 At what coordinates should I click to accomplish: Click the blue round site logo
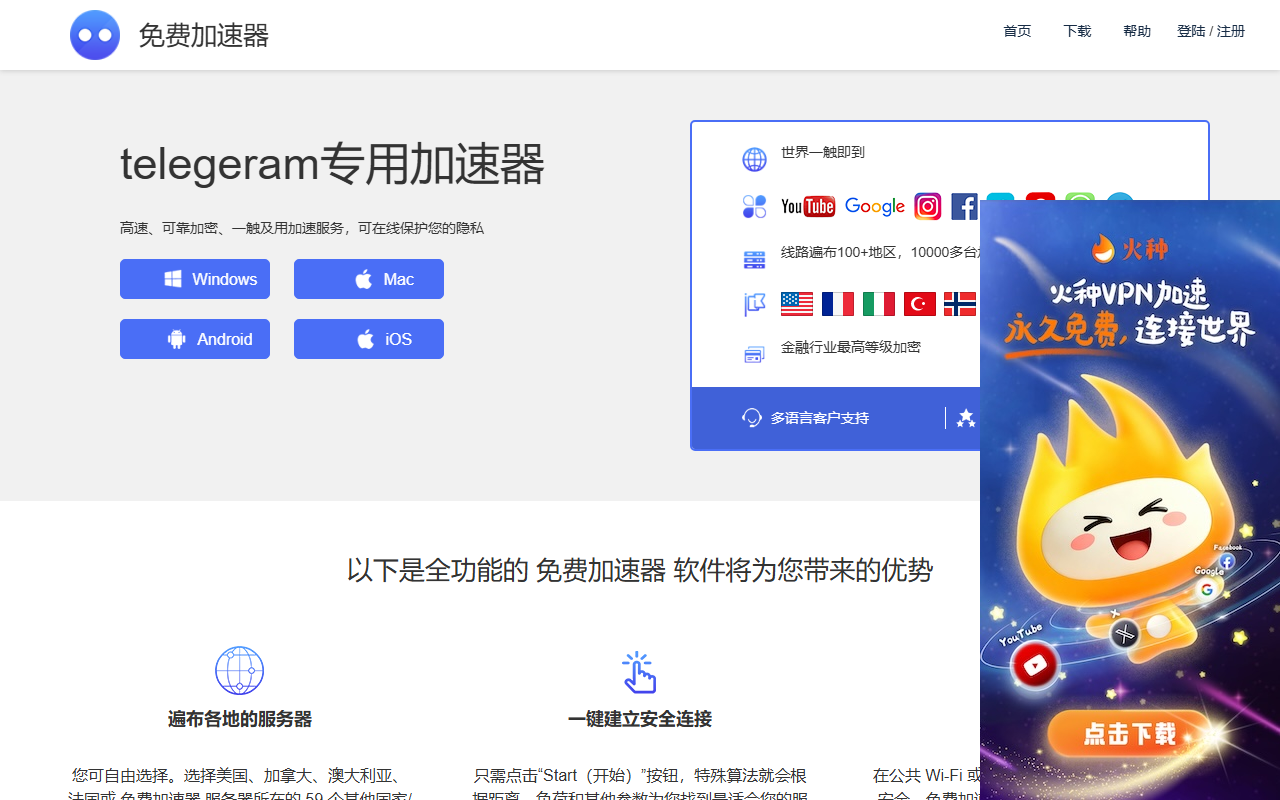(x=95, y=35)
